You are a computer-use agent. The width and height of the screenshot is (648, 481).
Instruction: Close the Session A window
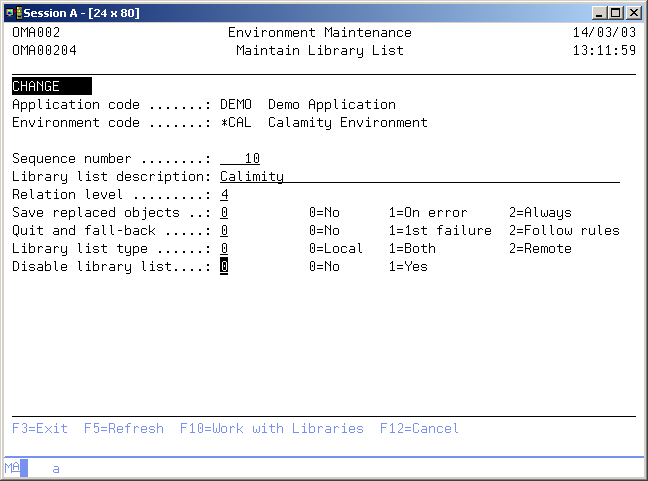click(634, 12)
